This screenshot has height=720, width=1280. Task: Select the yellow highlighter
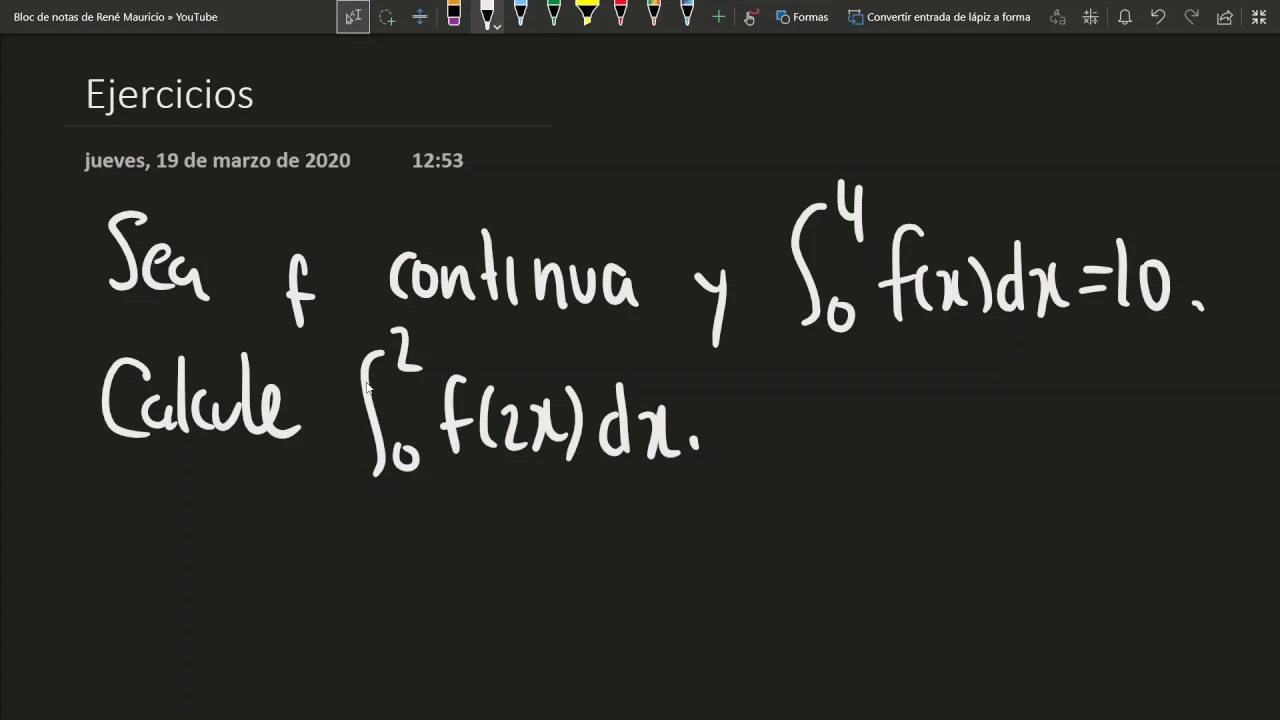587,14
